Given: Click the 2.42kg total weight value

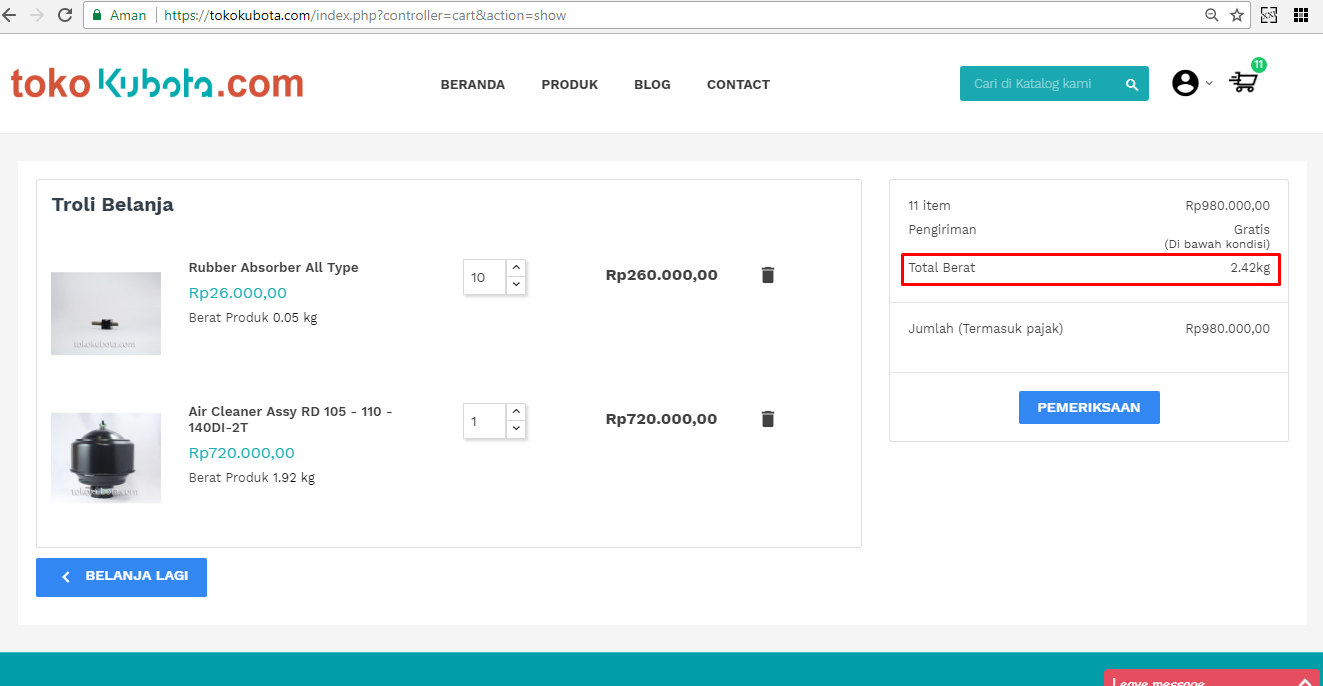Looking at the screenshot, I should 1250,268.
